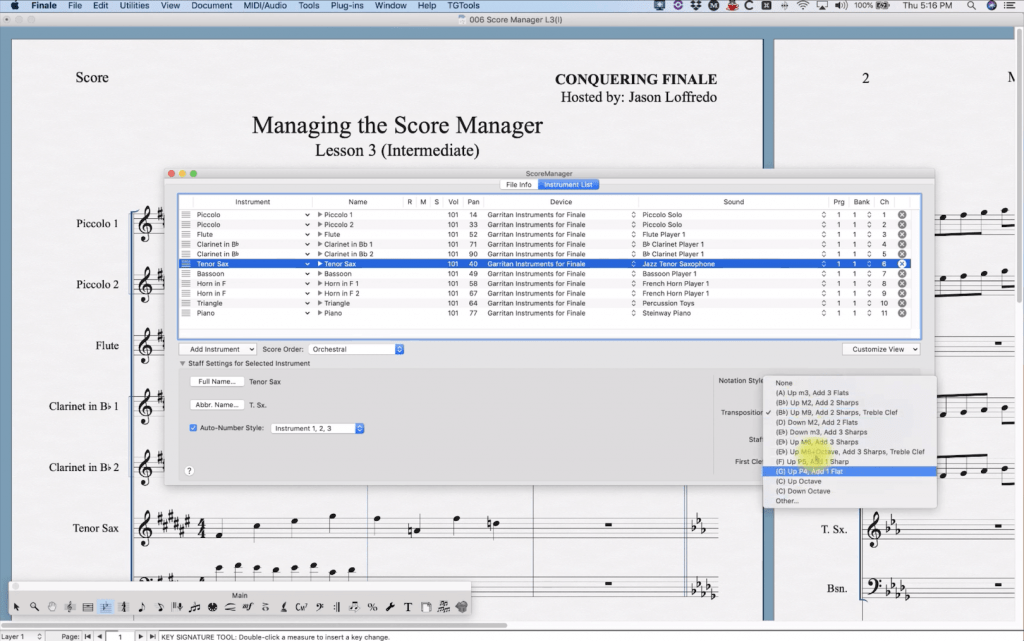Viewport: 1024px width, 641px height.
Task: Remove the Piano instrument row
Action: (902, 313)
